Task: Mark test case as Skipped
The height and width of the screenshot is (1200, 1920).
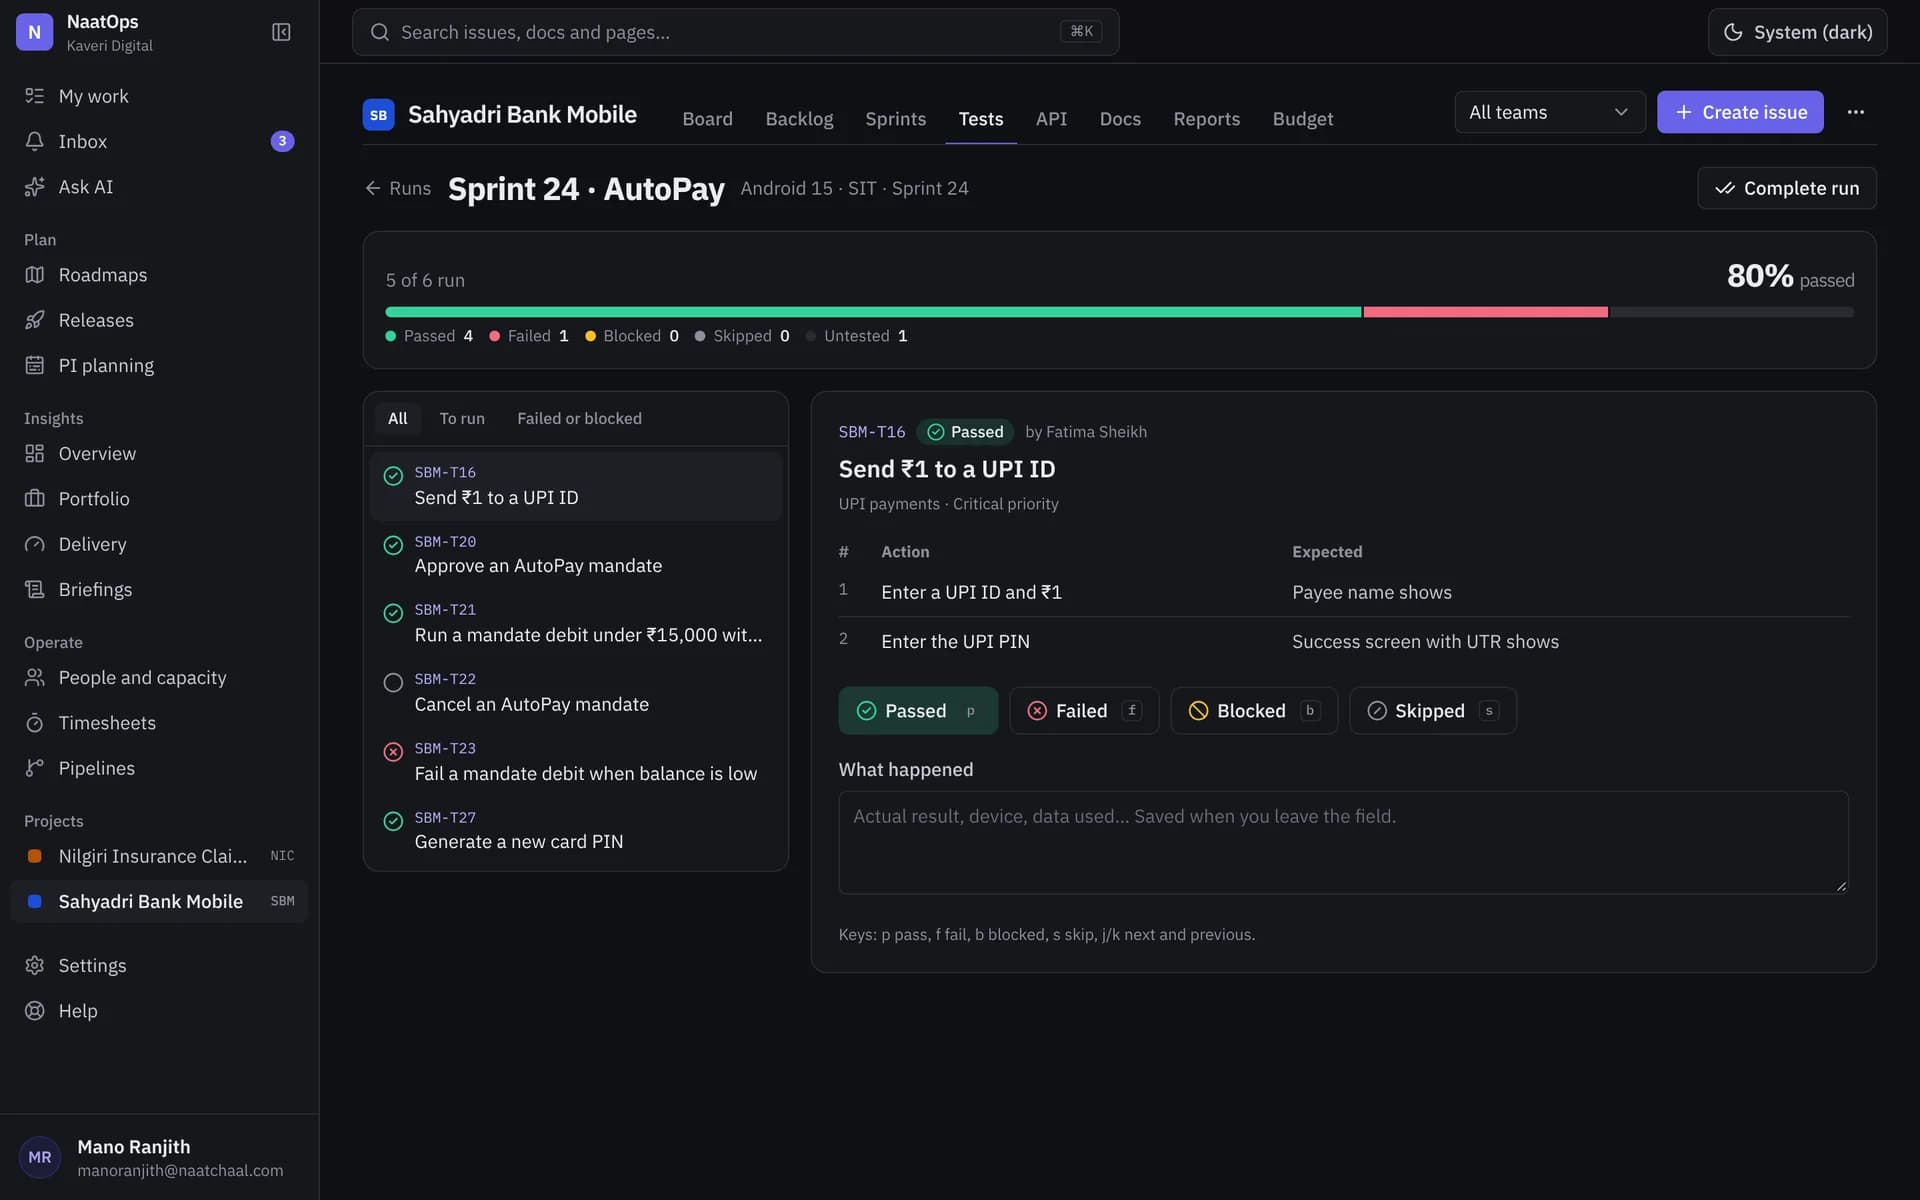Action: pyautogui.click(x=1432, y=710)
